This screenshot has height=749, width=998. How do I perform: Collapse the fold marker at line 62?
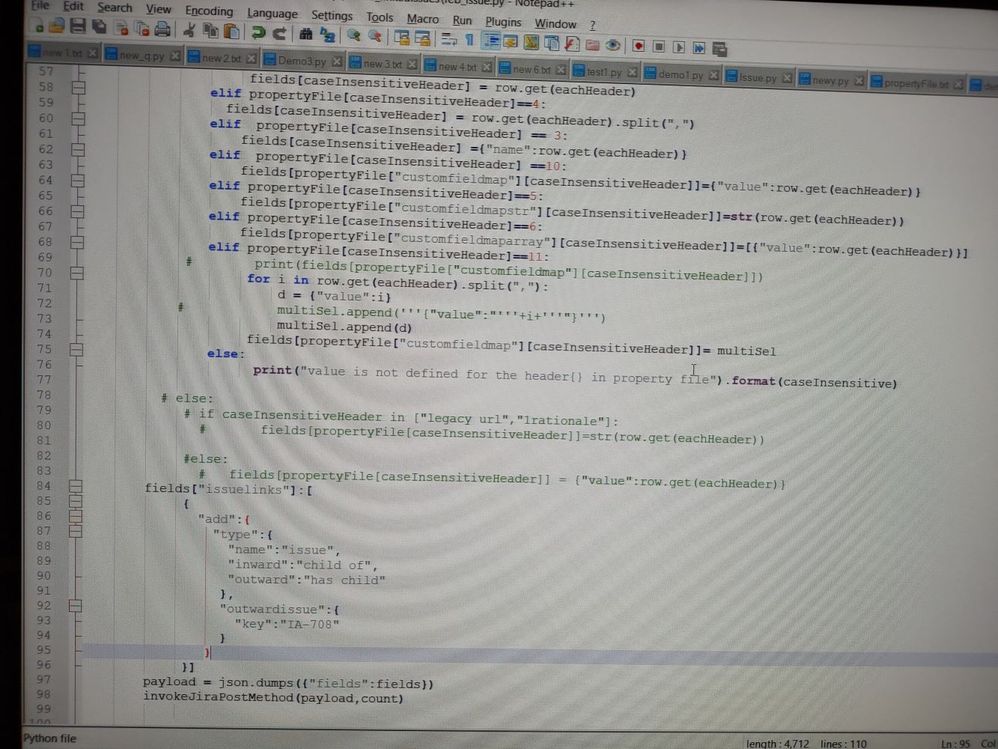pyautogui.click(x=78, y=150)
